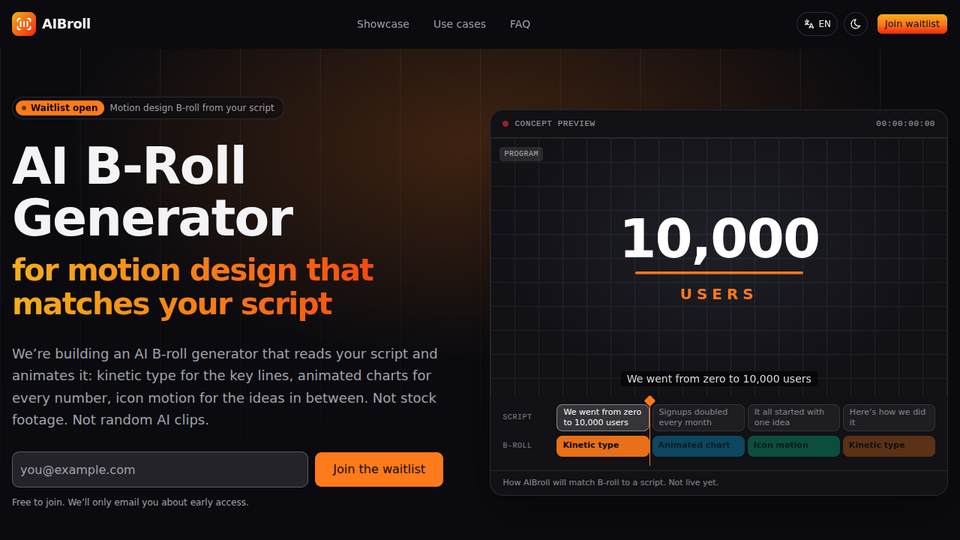Click 'Free to join' note text

pos(130,502)
